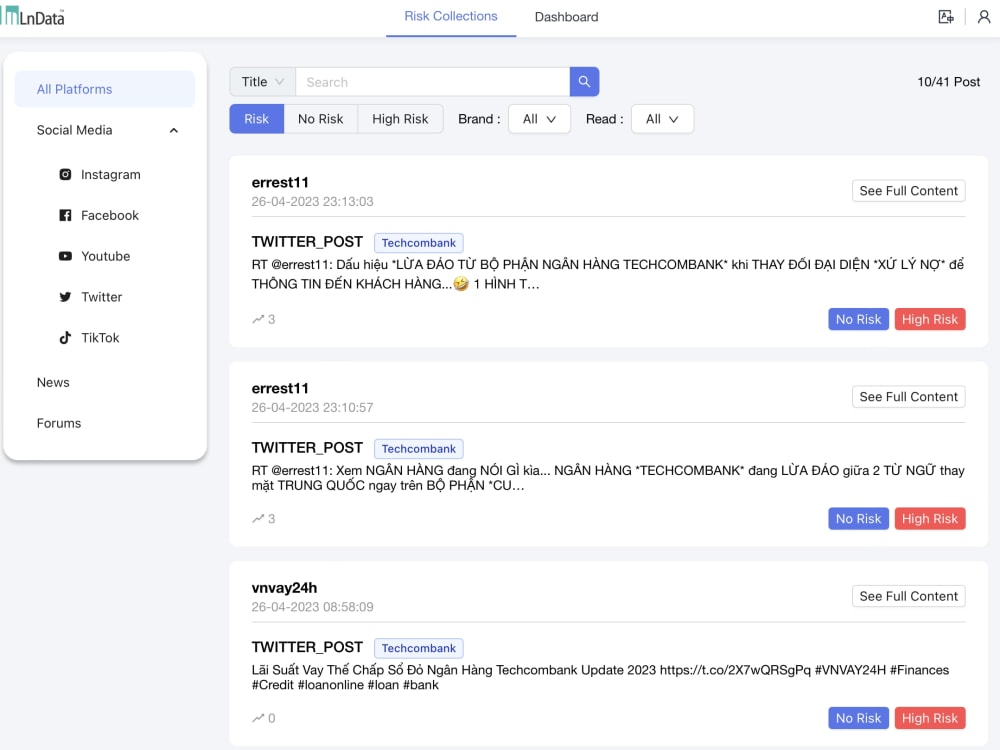Select the Youtube icon in sidebar
1000x750 pixels.
click(x=65, y=256)
